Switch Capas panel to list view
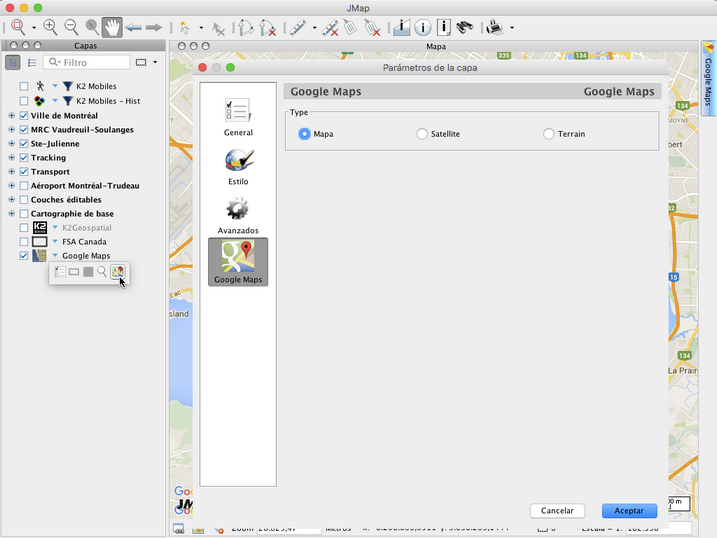Screen dimensions: 717x538 coord(32,63)
